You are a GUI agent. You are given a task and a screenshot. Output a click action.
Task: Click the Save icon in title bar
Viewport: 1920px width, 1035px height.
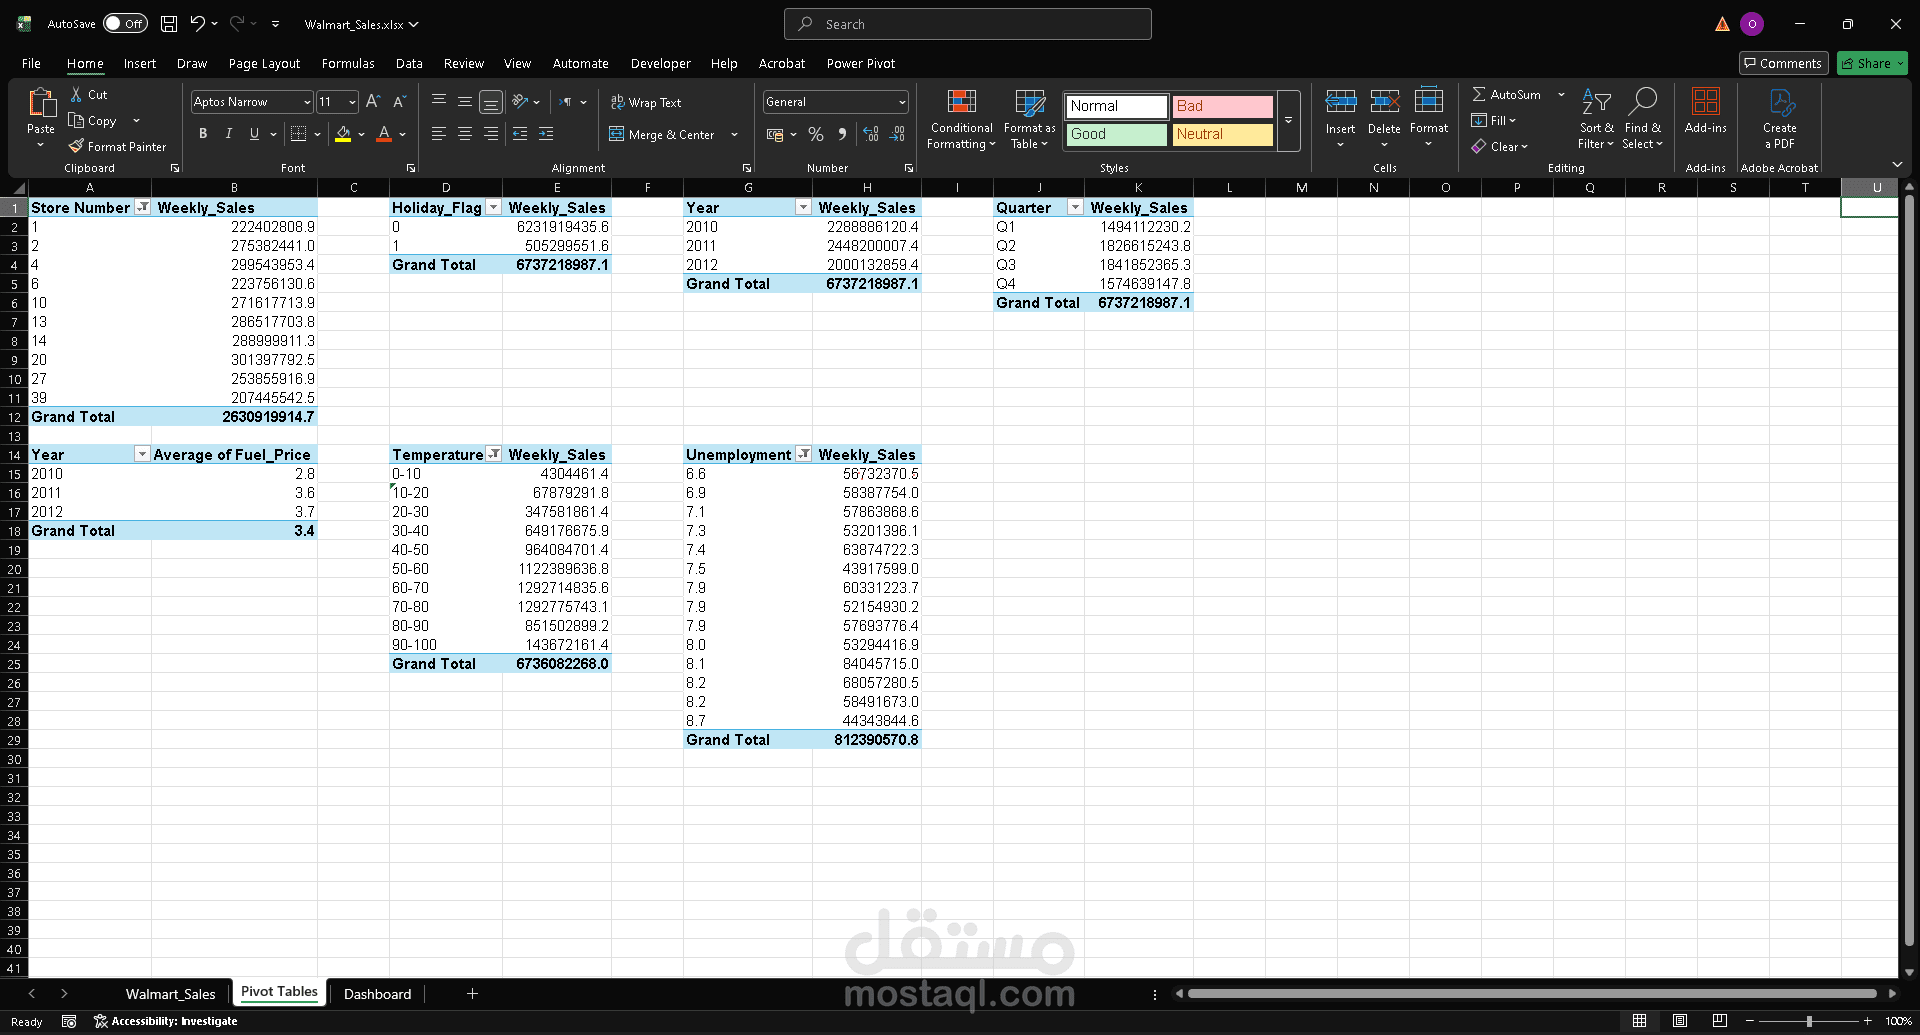[x=169, y=24]
